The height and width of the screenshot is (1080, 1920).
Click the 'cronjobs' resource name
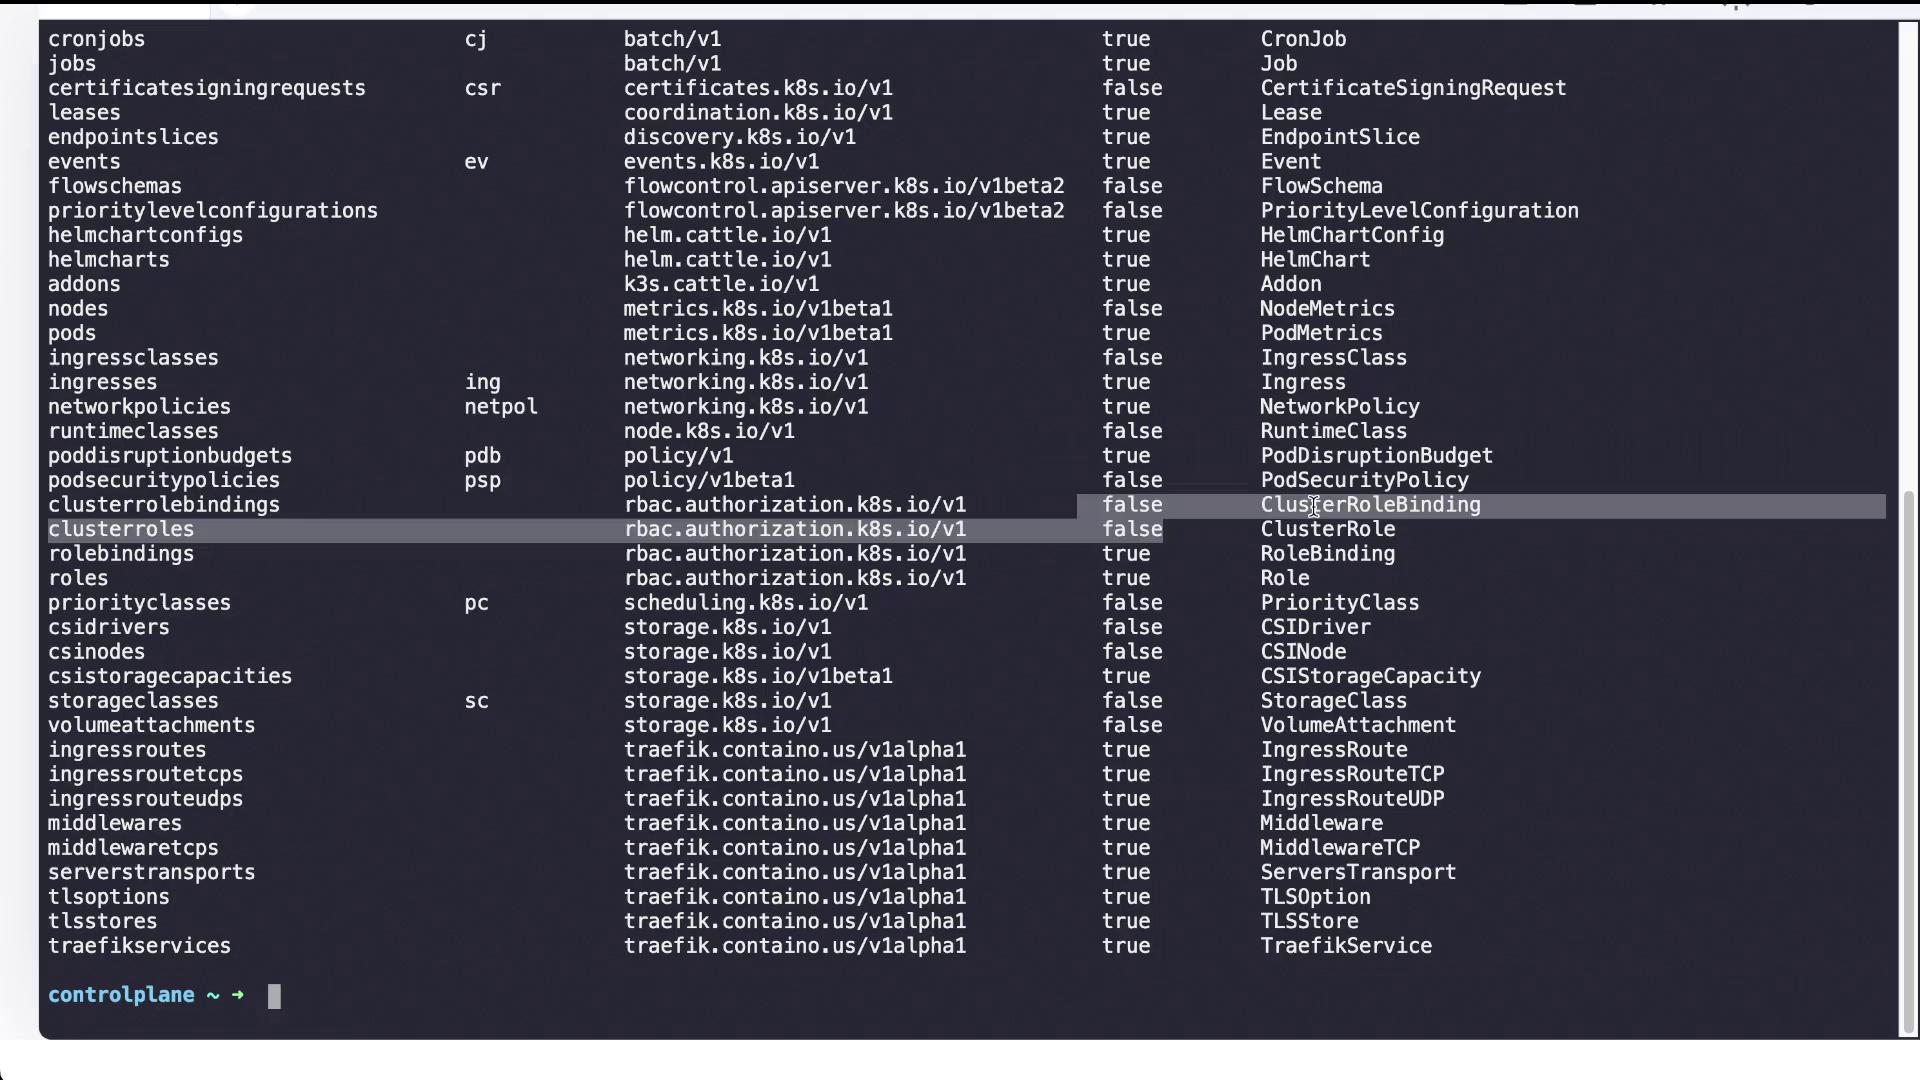pos(97,39)
